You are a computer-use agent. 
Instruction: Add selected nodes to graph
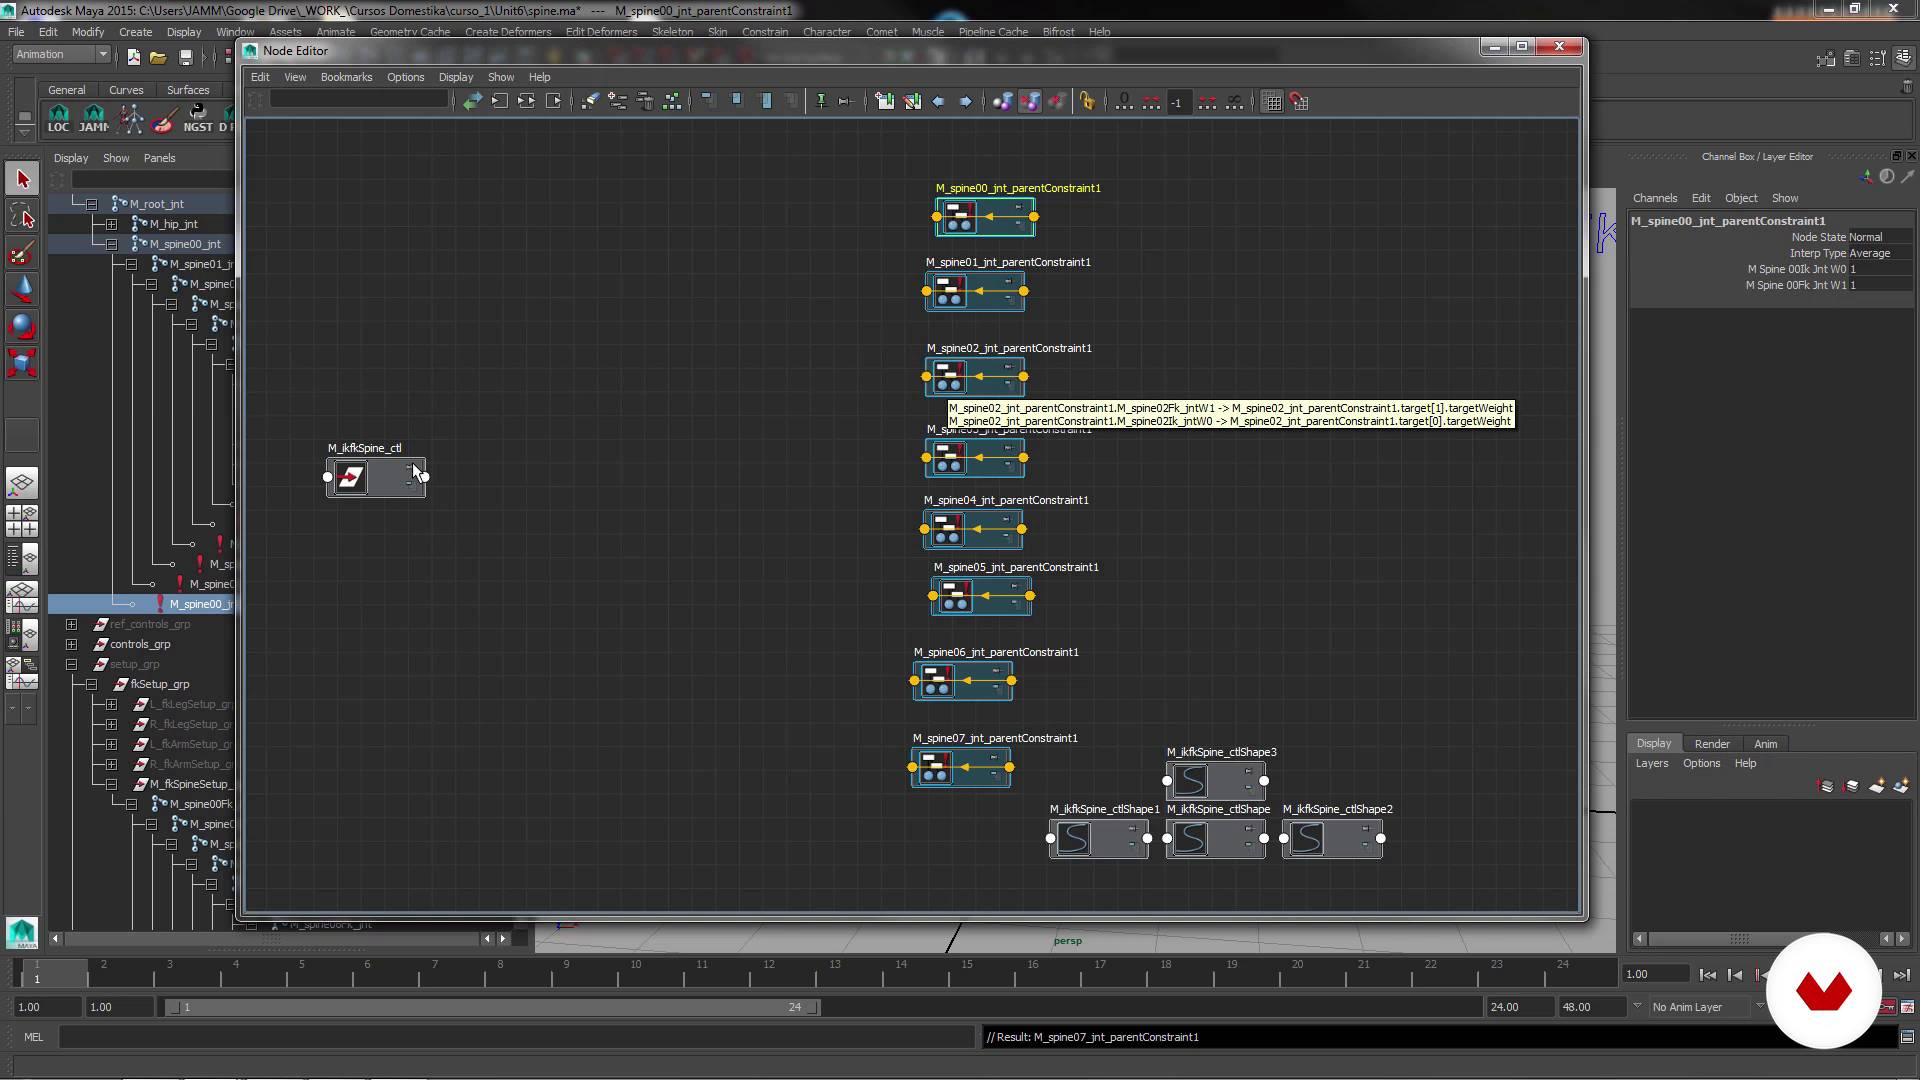tap(618, 101)
